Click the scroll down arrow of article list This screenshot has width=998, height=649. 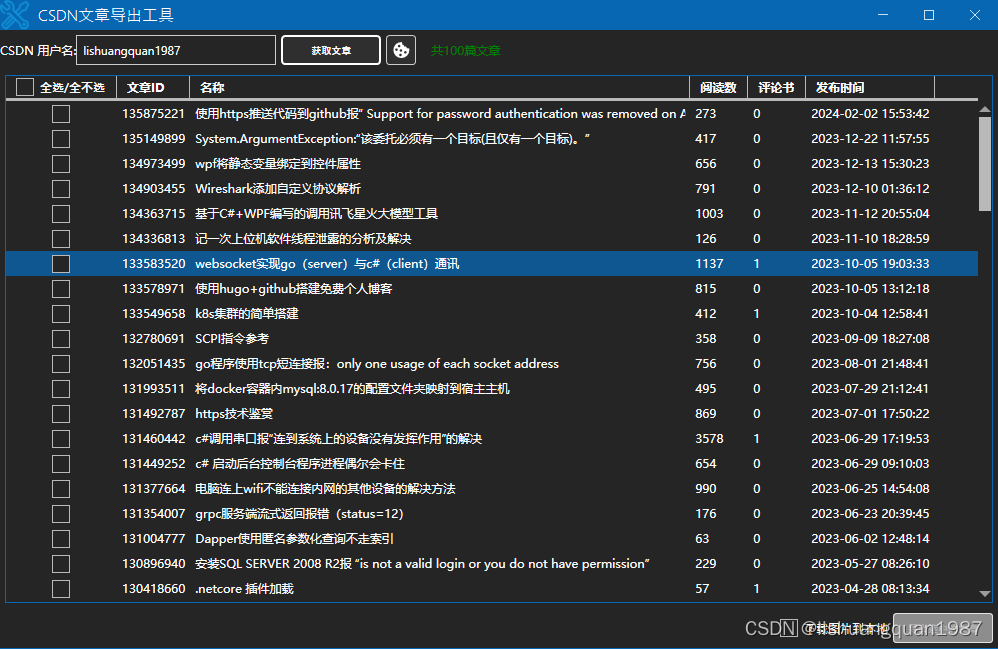coord(984,593)
